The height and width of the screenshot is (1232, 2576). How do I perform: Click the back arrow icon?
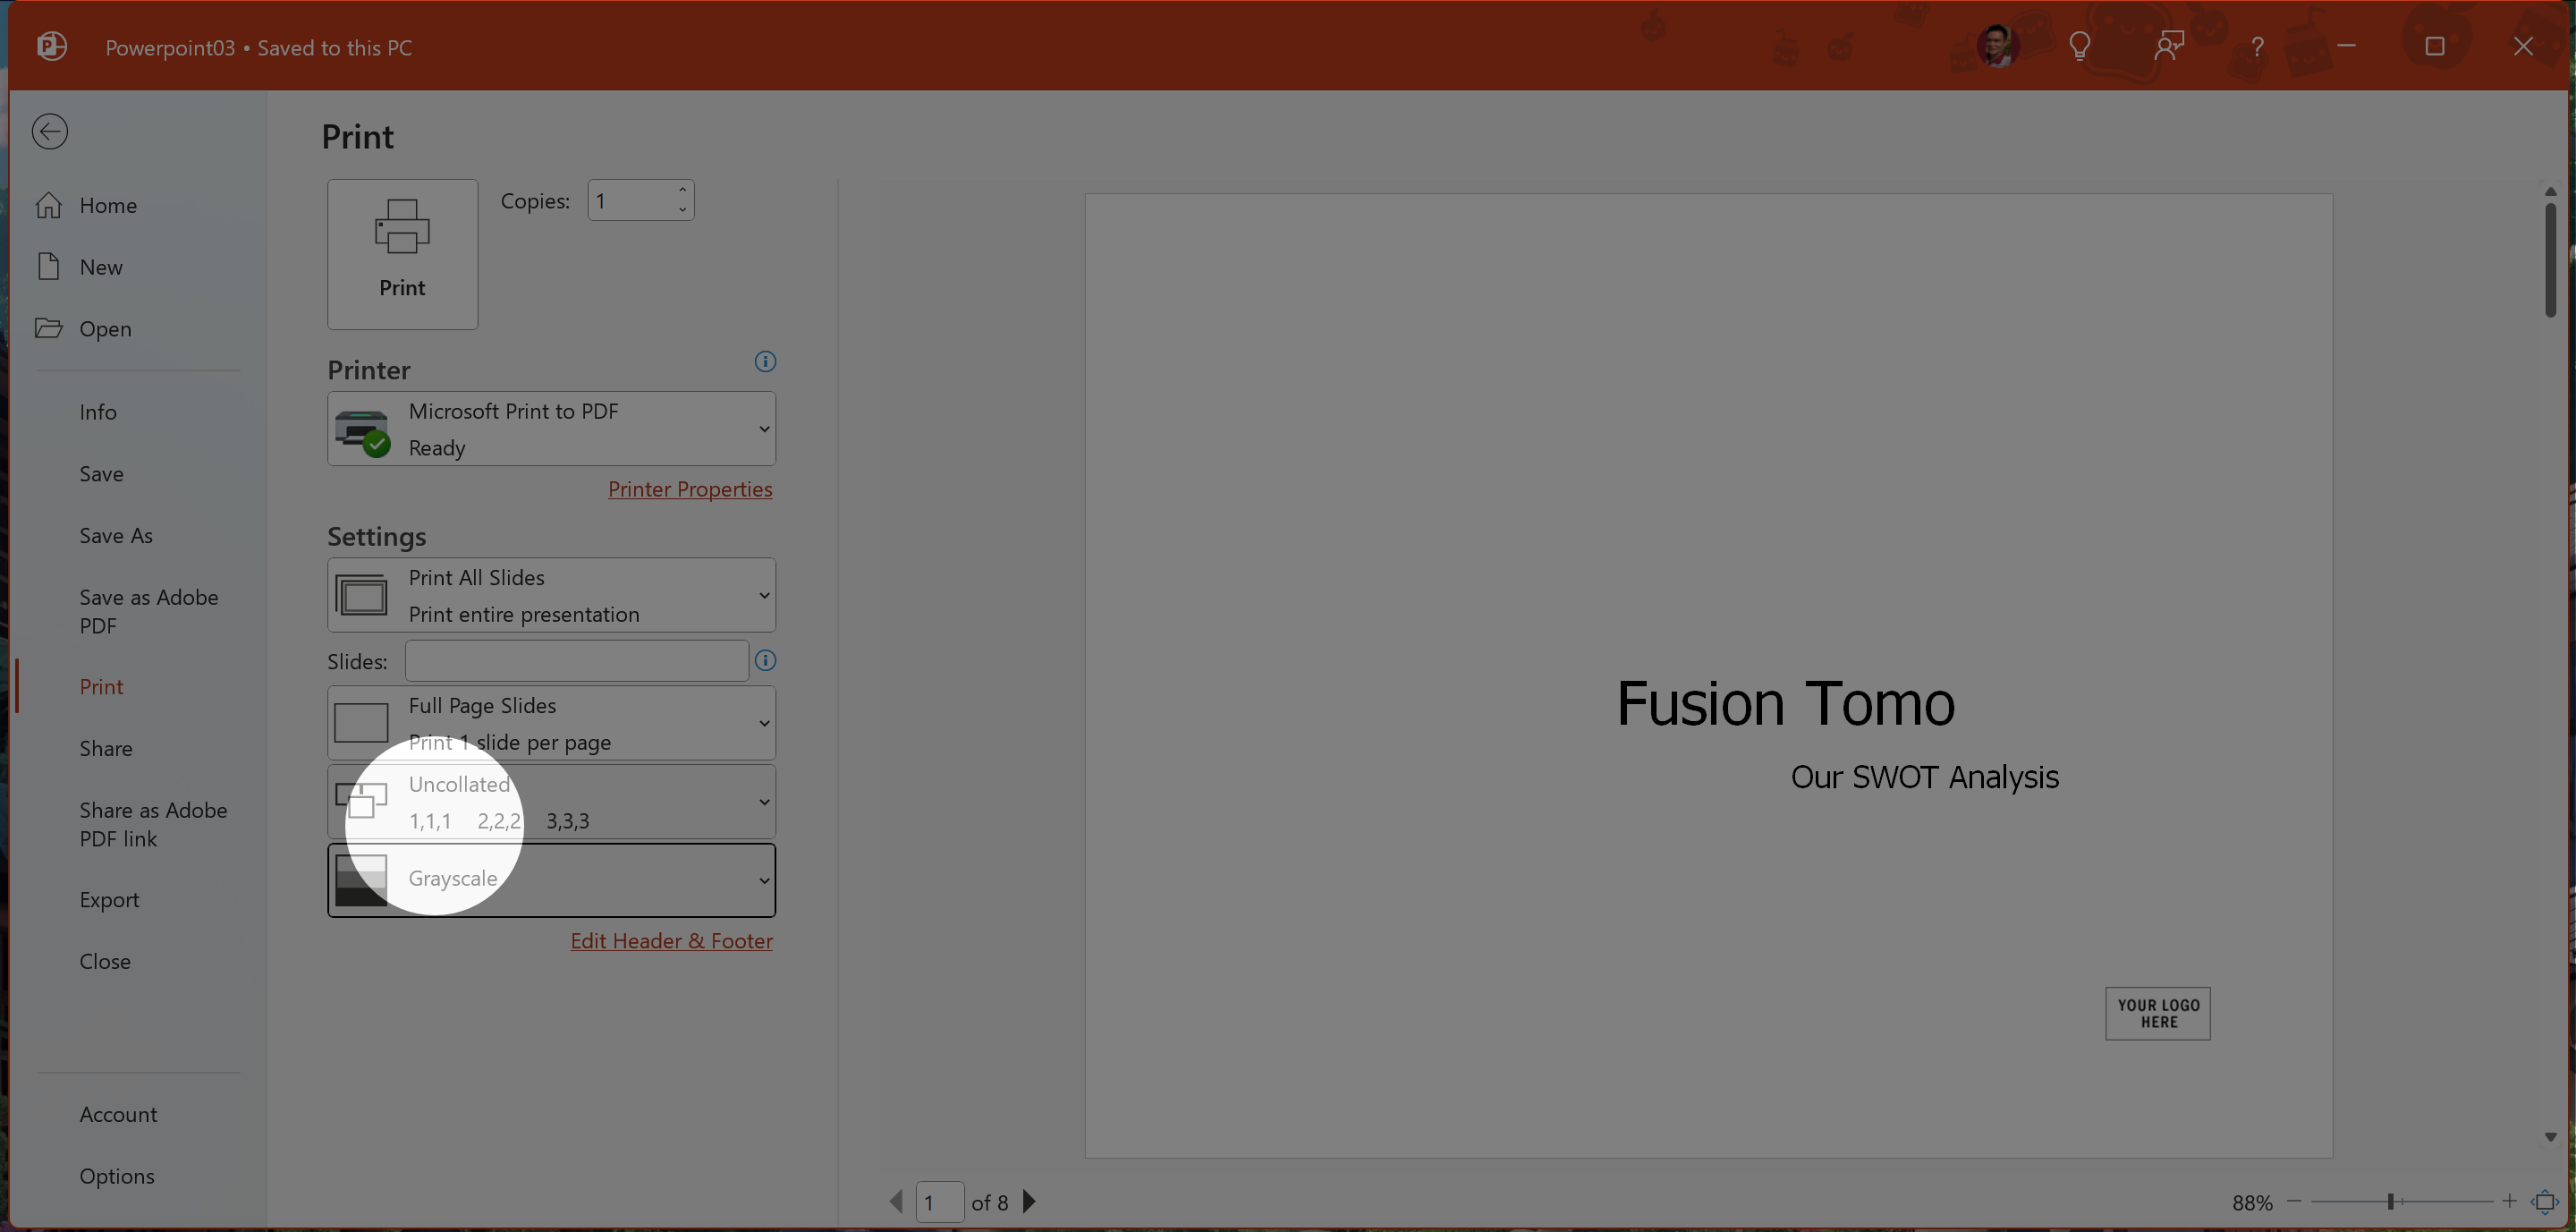tap(49, 131)
